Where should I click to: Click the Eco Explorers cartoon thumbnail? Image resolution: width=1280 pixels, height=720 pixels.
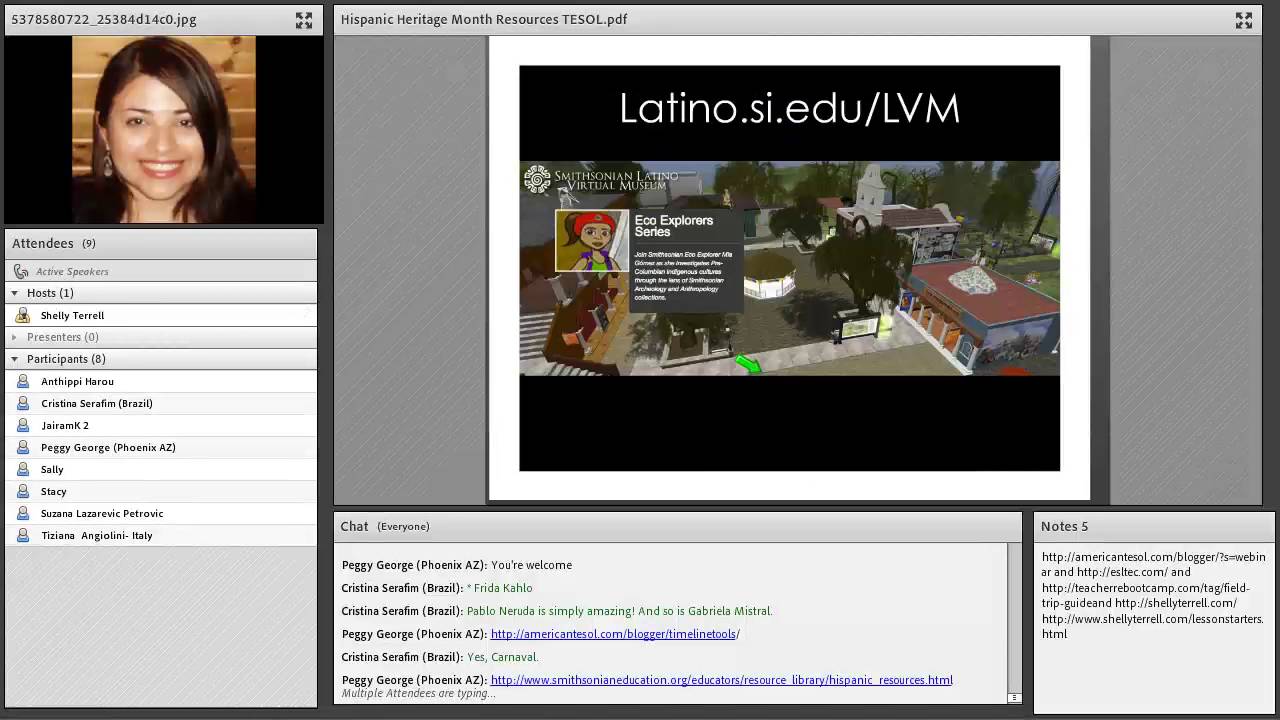click(592, 240)
